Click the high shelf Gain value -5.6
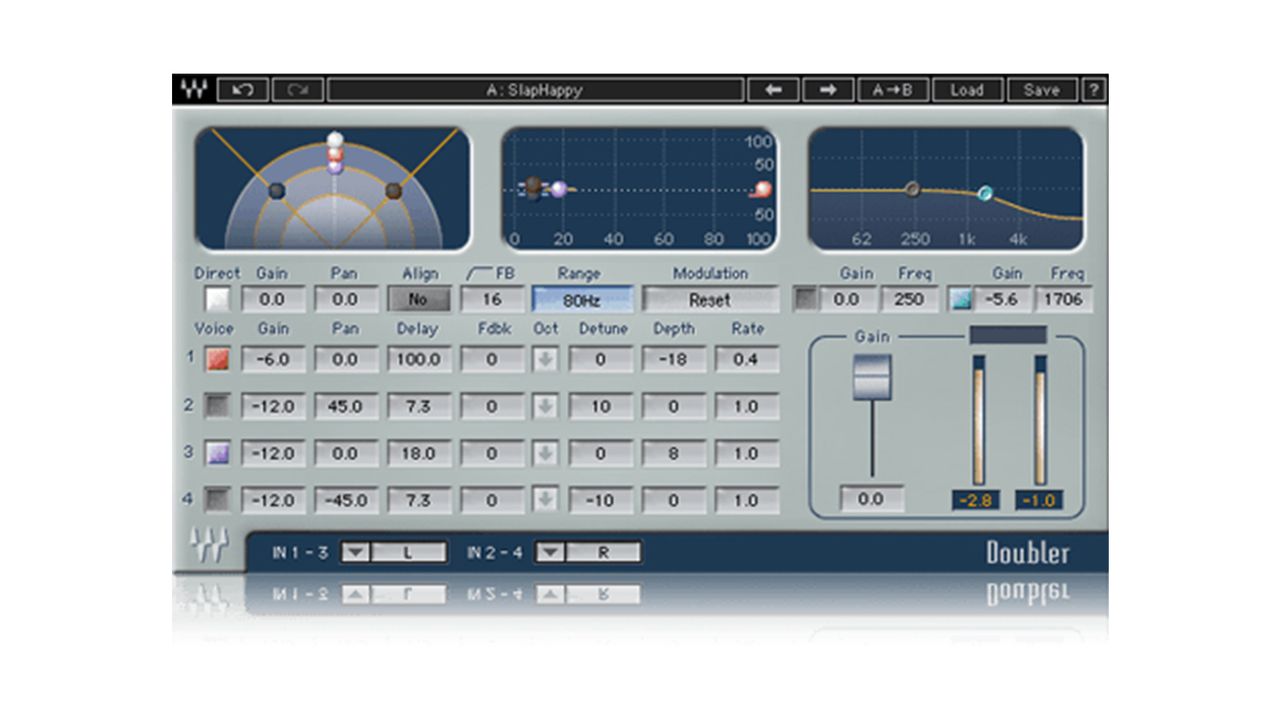This screenshot has height=720, width=1280. [x=1001, y=299]
